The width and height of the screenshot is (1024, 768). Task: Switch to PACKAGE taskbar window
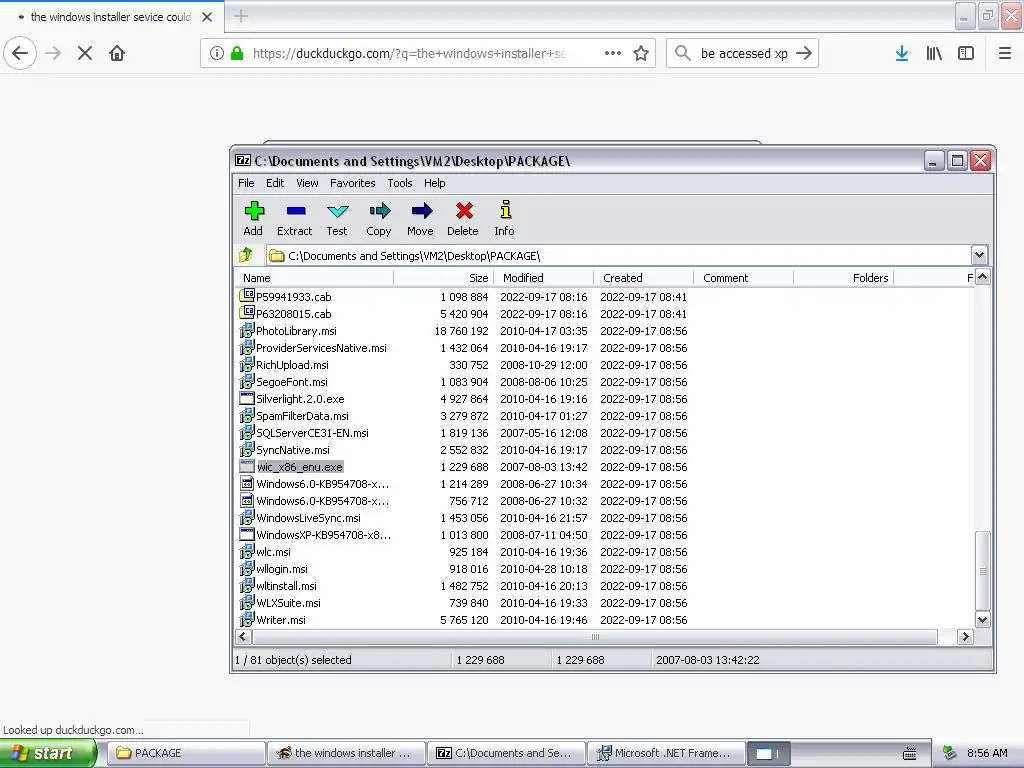coord(187,753)
